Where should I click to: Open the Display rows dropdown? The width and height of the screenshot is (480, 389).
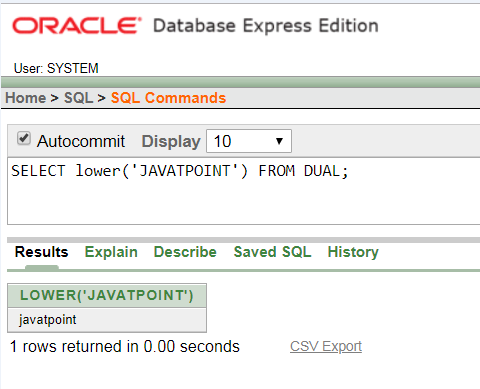coord(249,141)
